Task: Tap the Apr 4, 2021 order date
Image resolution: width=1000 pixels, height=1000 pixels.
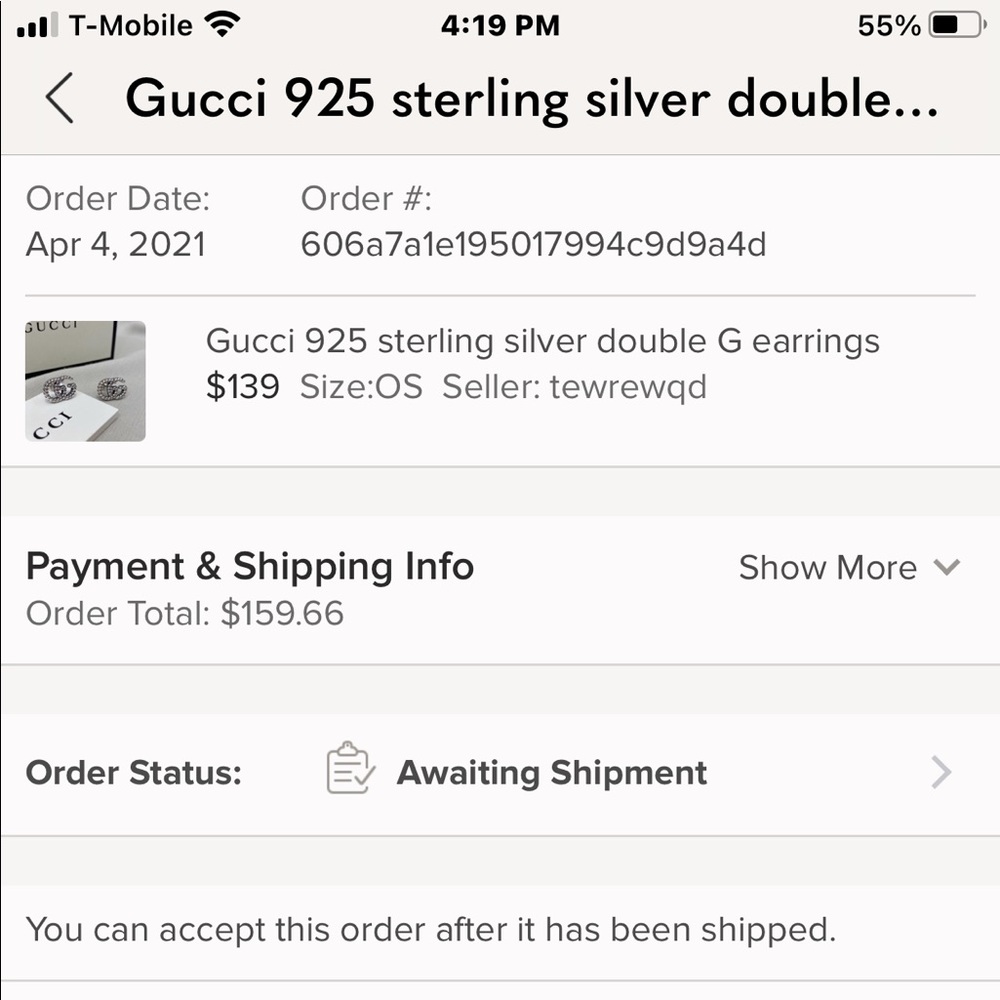Action: click(x=116, y=243)
